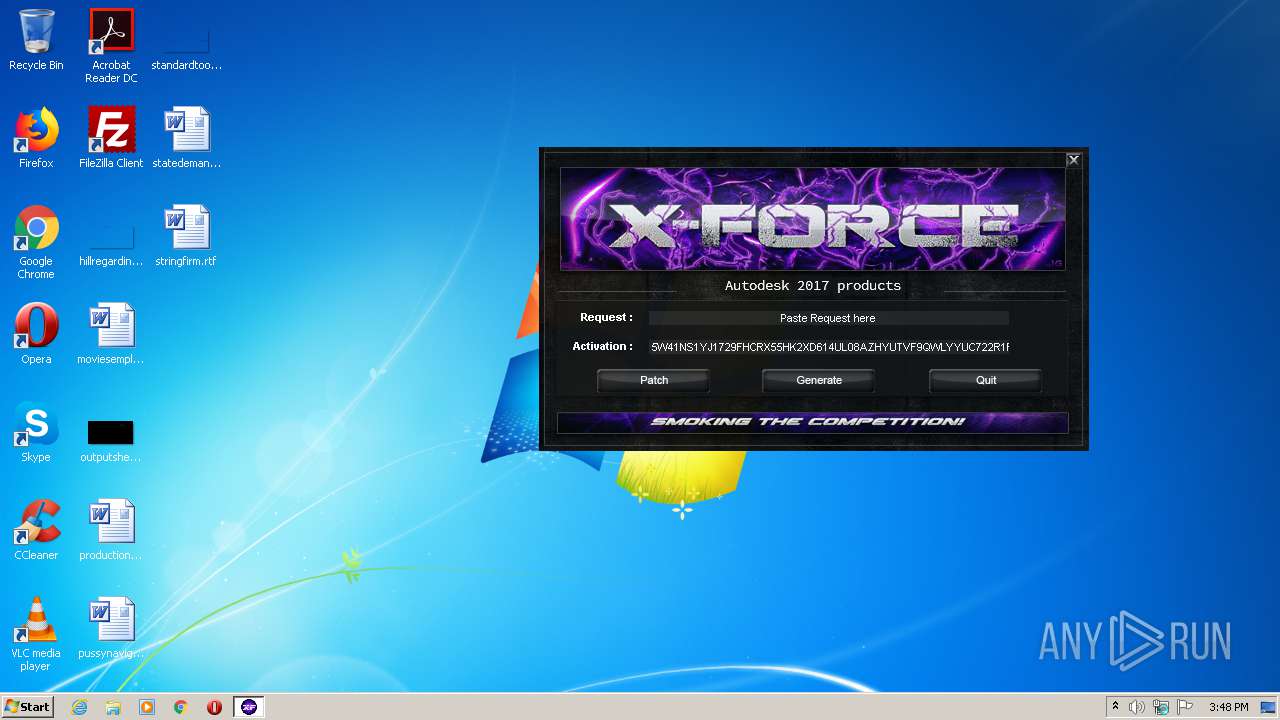Image resolution: width=1280 pixels, height=720 pixels.
Task: Launch Acrobat Reader DC shortcut
Action: (111, 46)
